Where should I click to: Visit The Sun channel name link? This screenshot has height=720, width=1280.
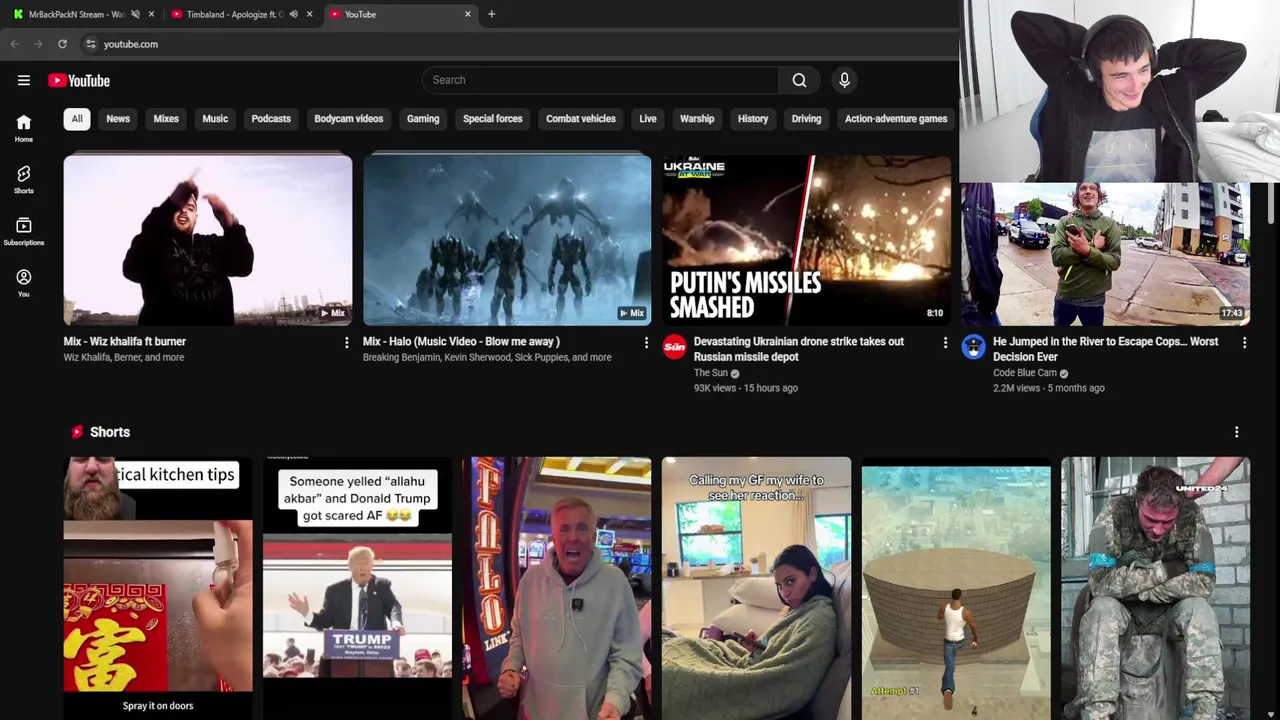click(711, 373)
